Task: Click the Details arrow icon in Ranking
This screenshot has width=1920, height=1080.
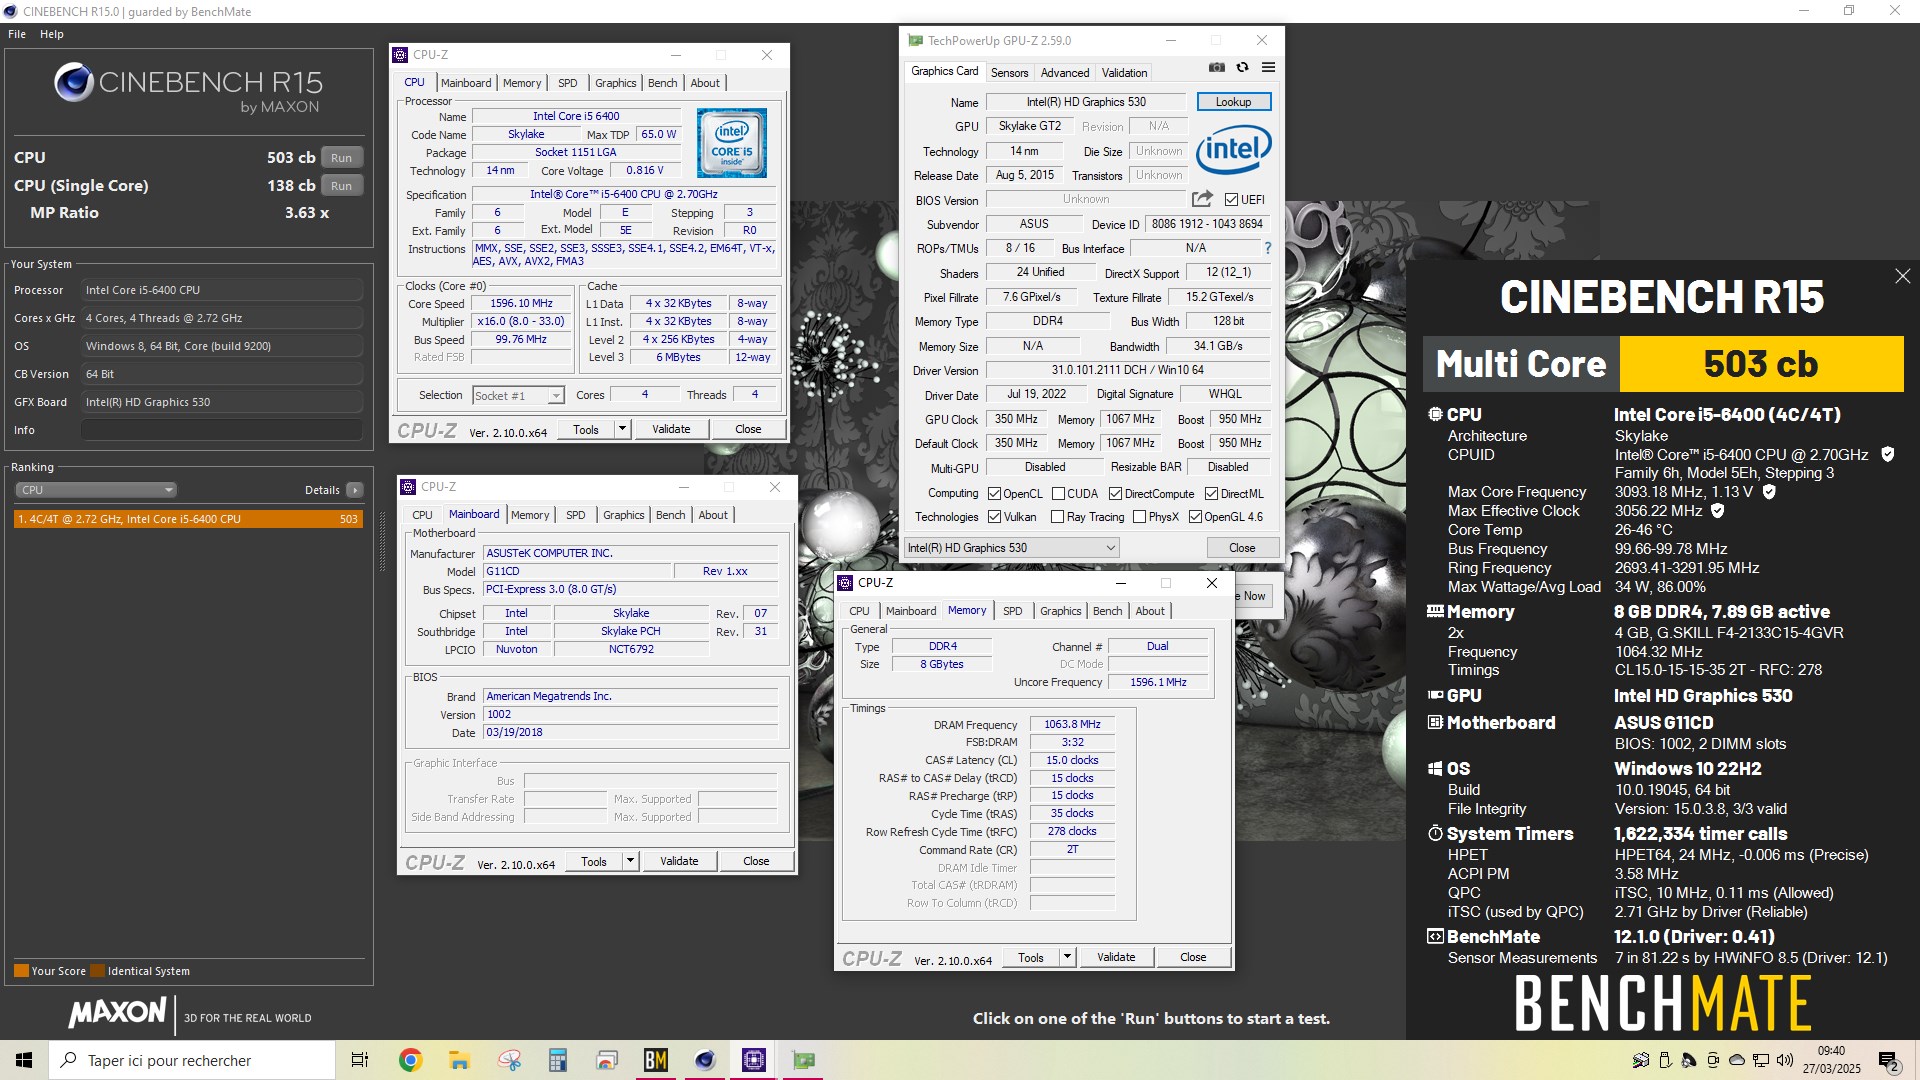Action: coord(355,490)
